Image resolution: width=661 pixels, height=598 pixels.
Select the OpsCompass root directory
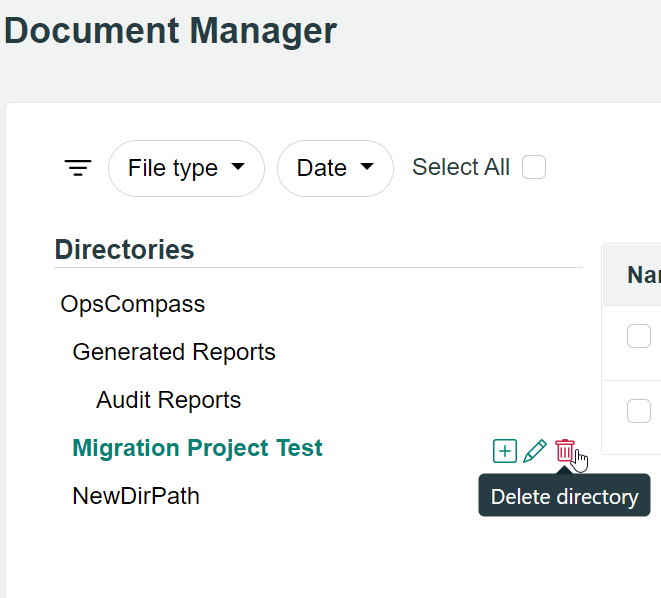point(132,304)
